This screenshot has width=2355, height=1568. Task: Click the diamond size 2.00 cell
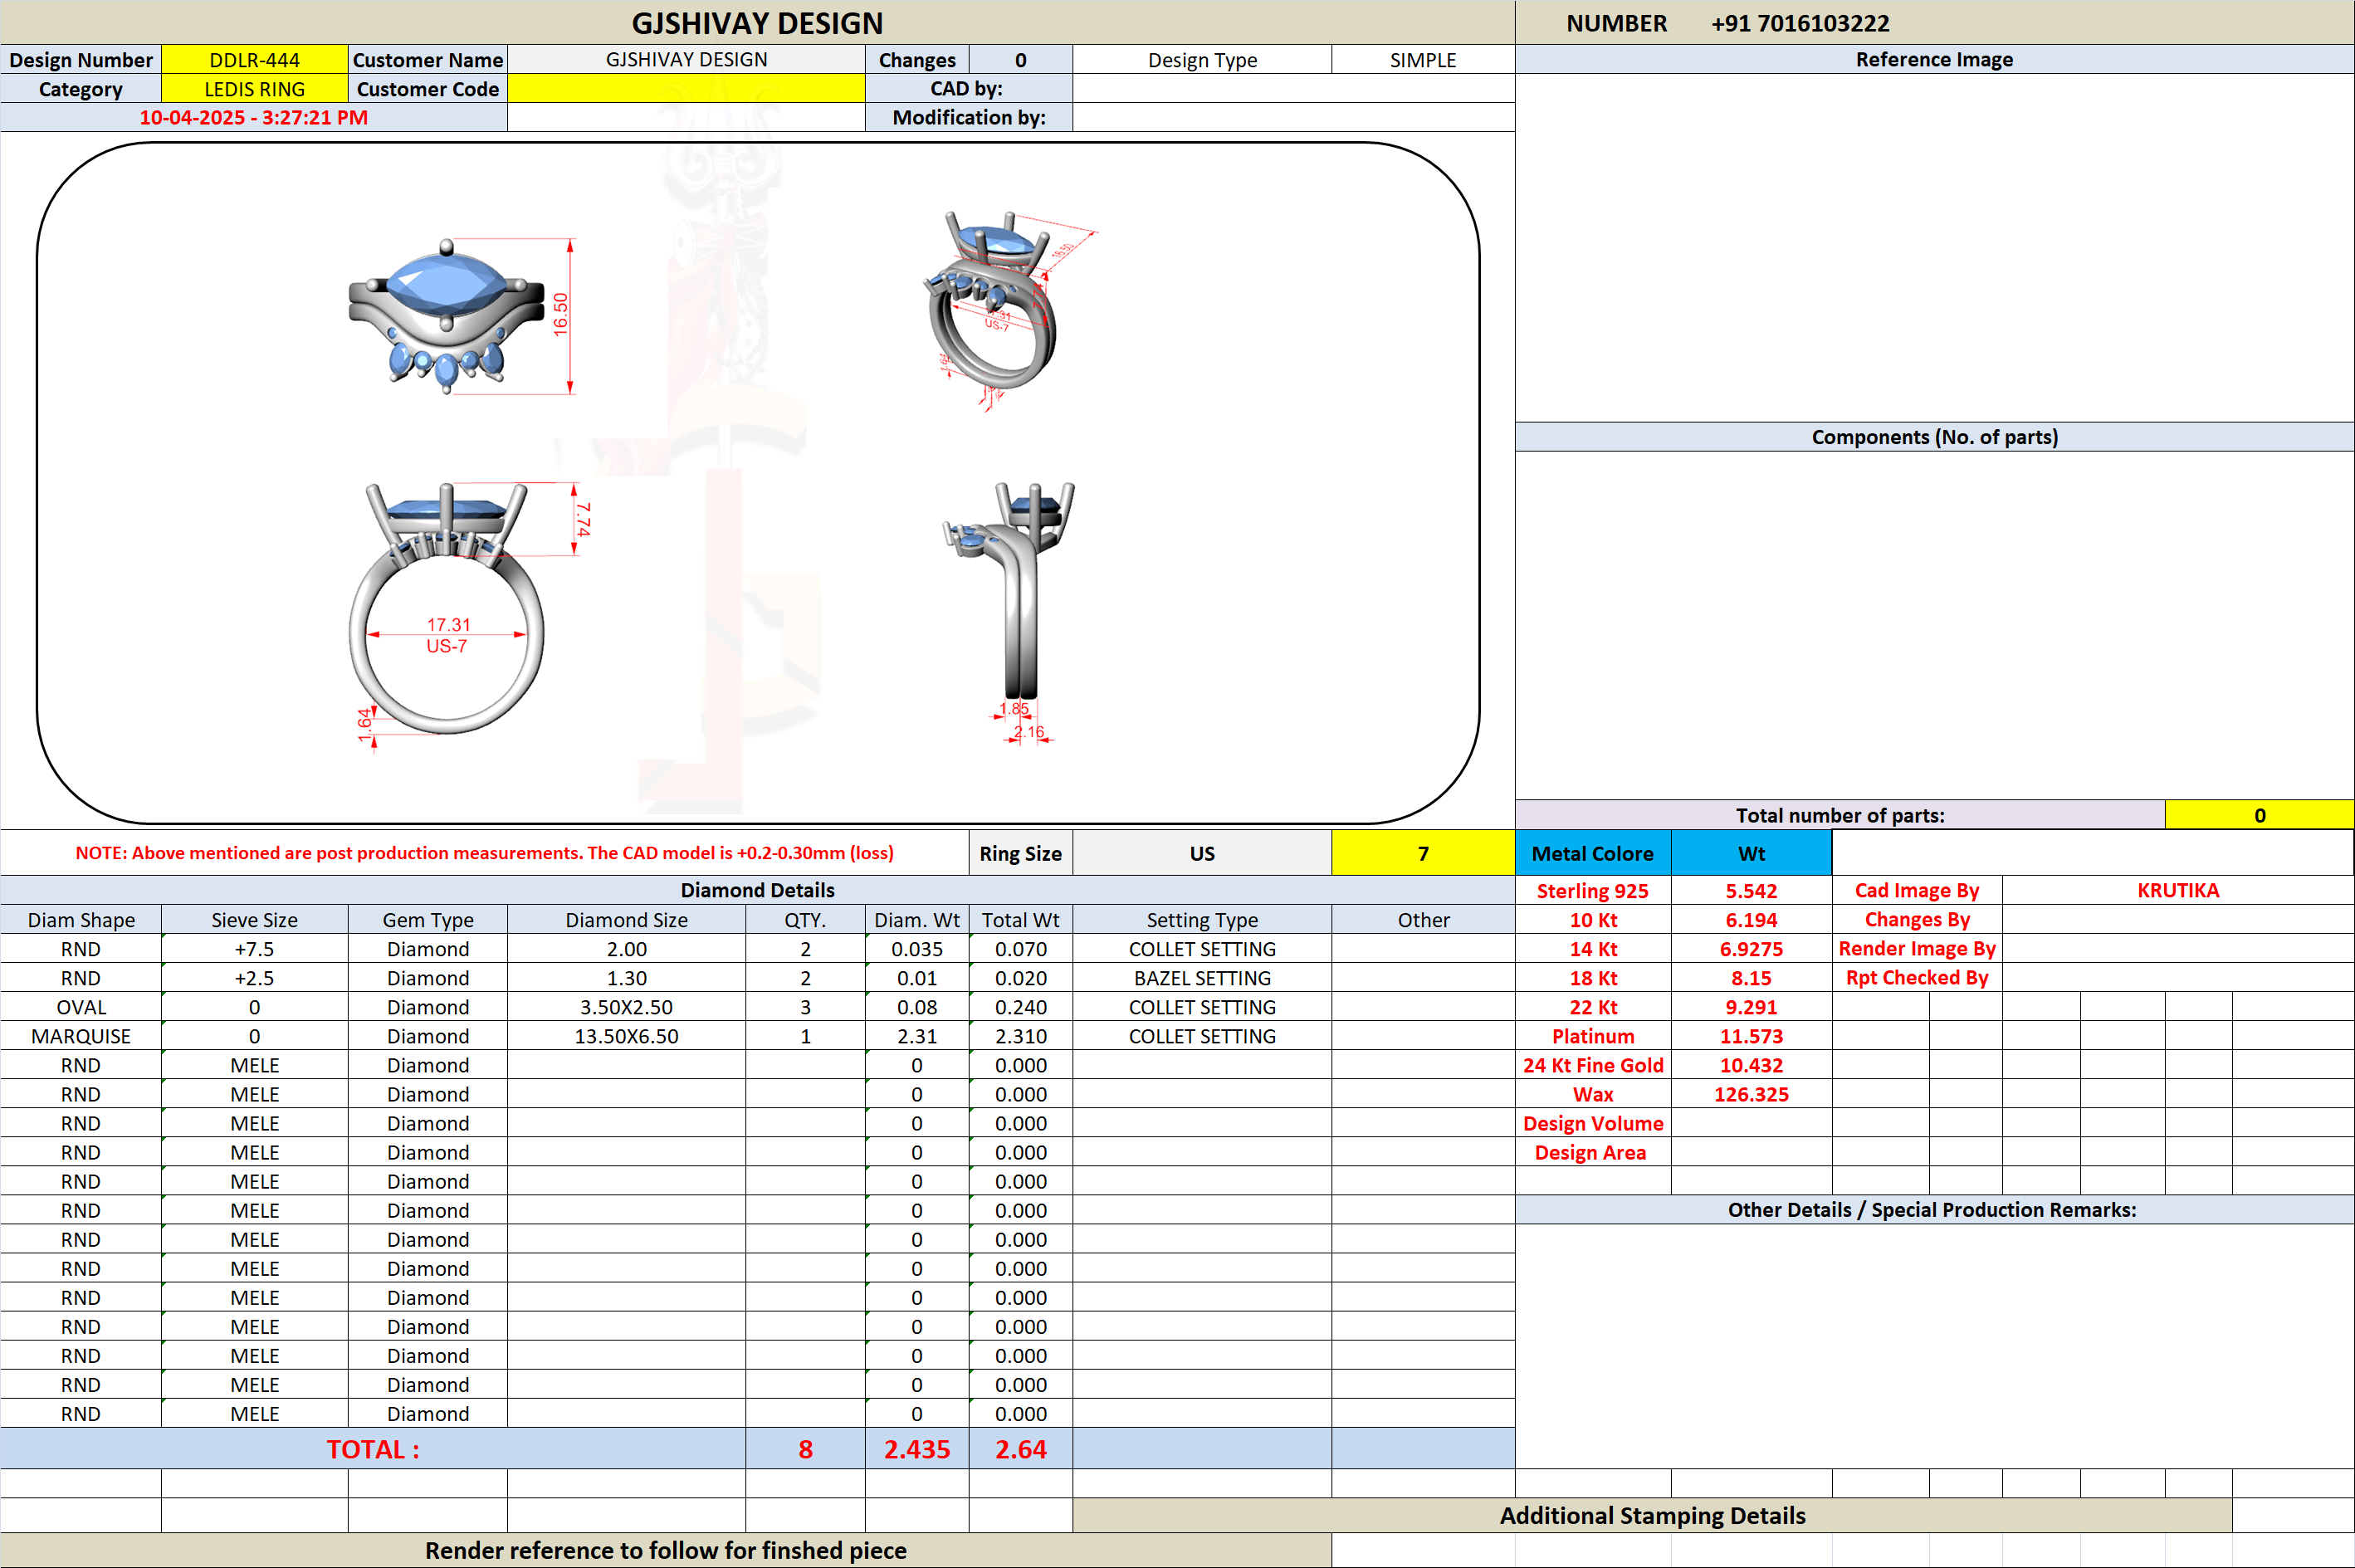tap(626, 949)
